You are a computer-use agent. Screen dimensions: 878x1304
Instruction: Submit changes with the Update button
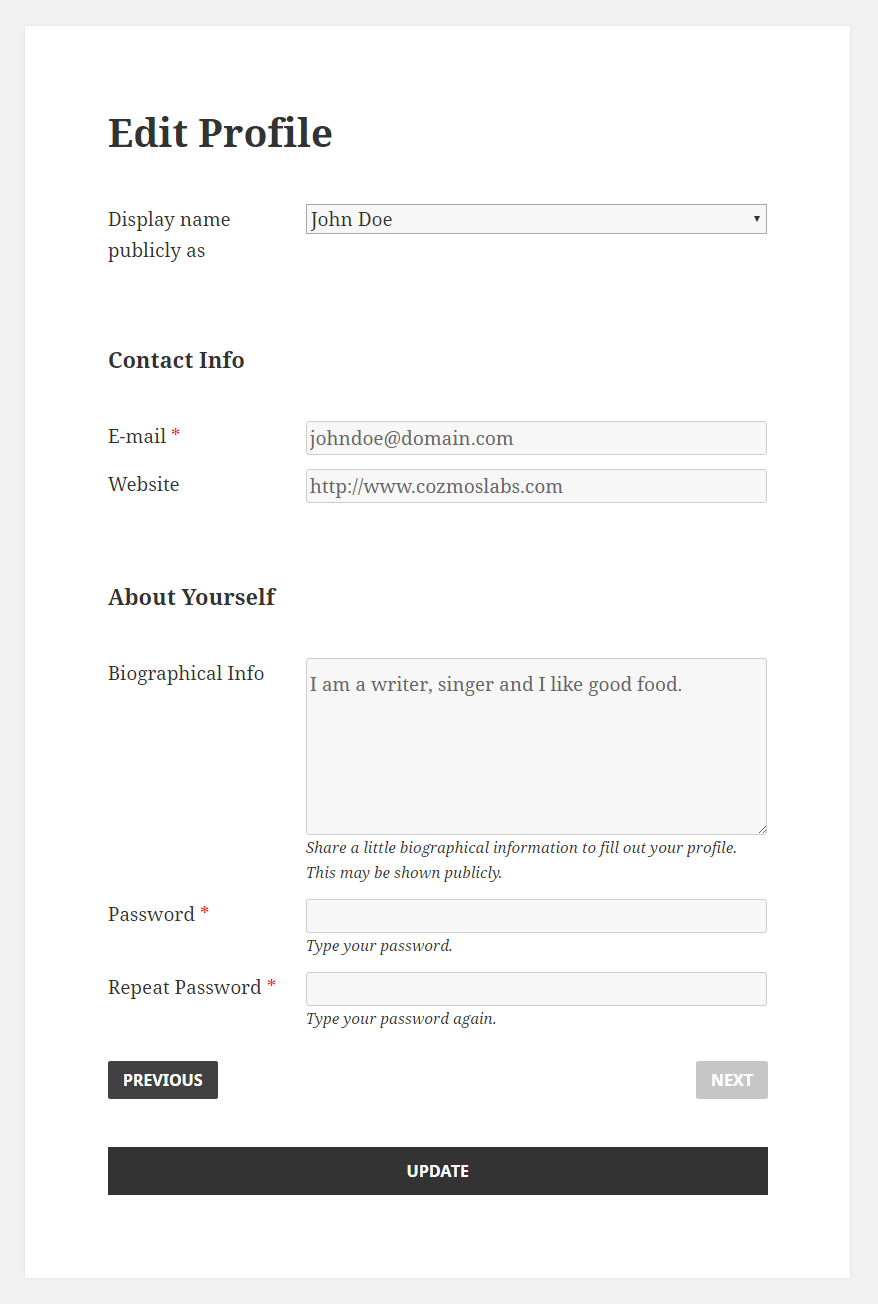click(438, 1171)
